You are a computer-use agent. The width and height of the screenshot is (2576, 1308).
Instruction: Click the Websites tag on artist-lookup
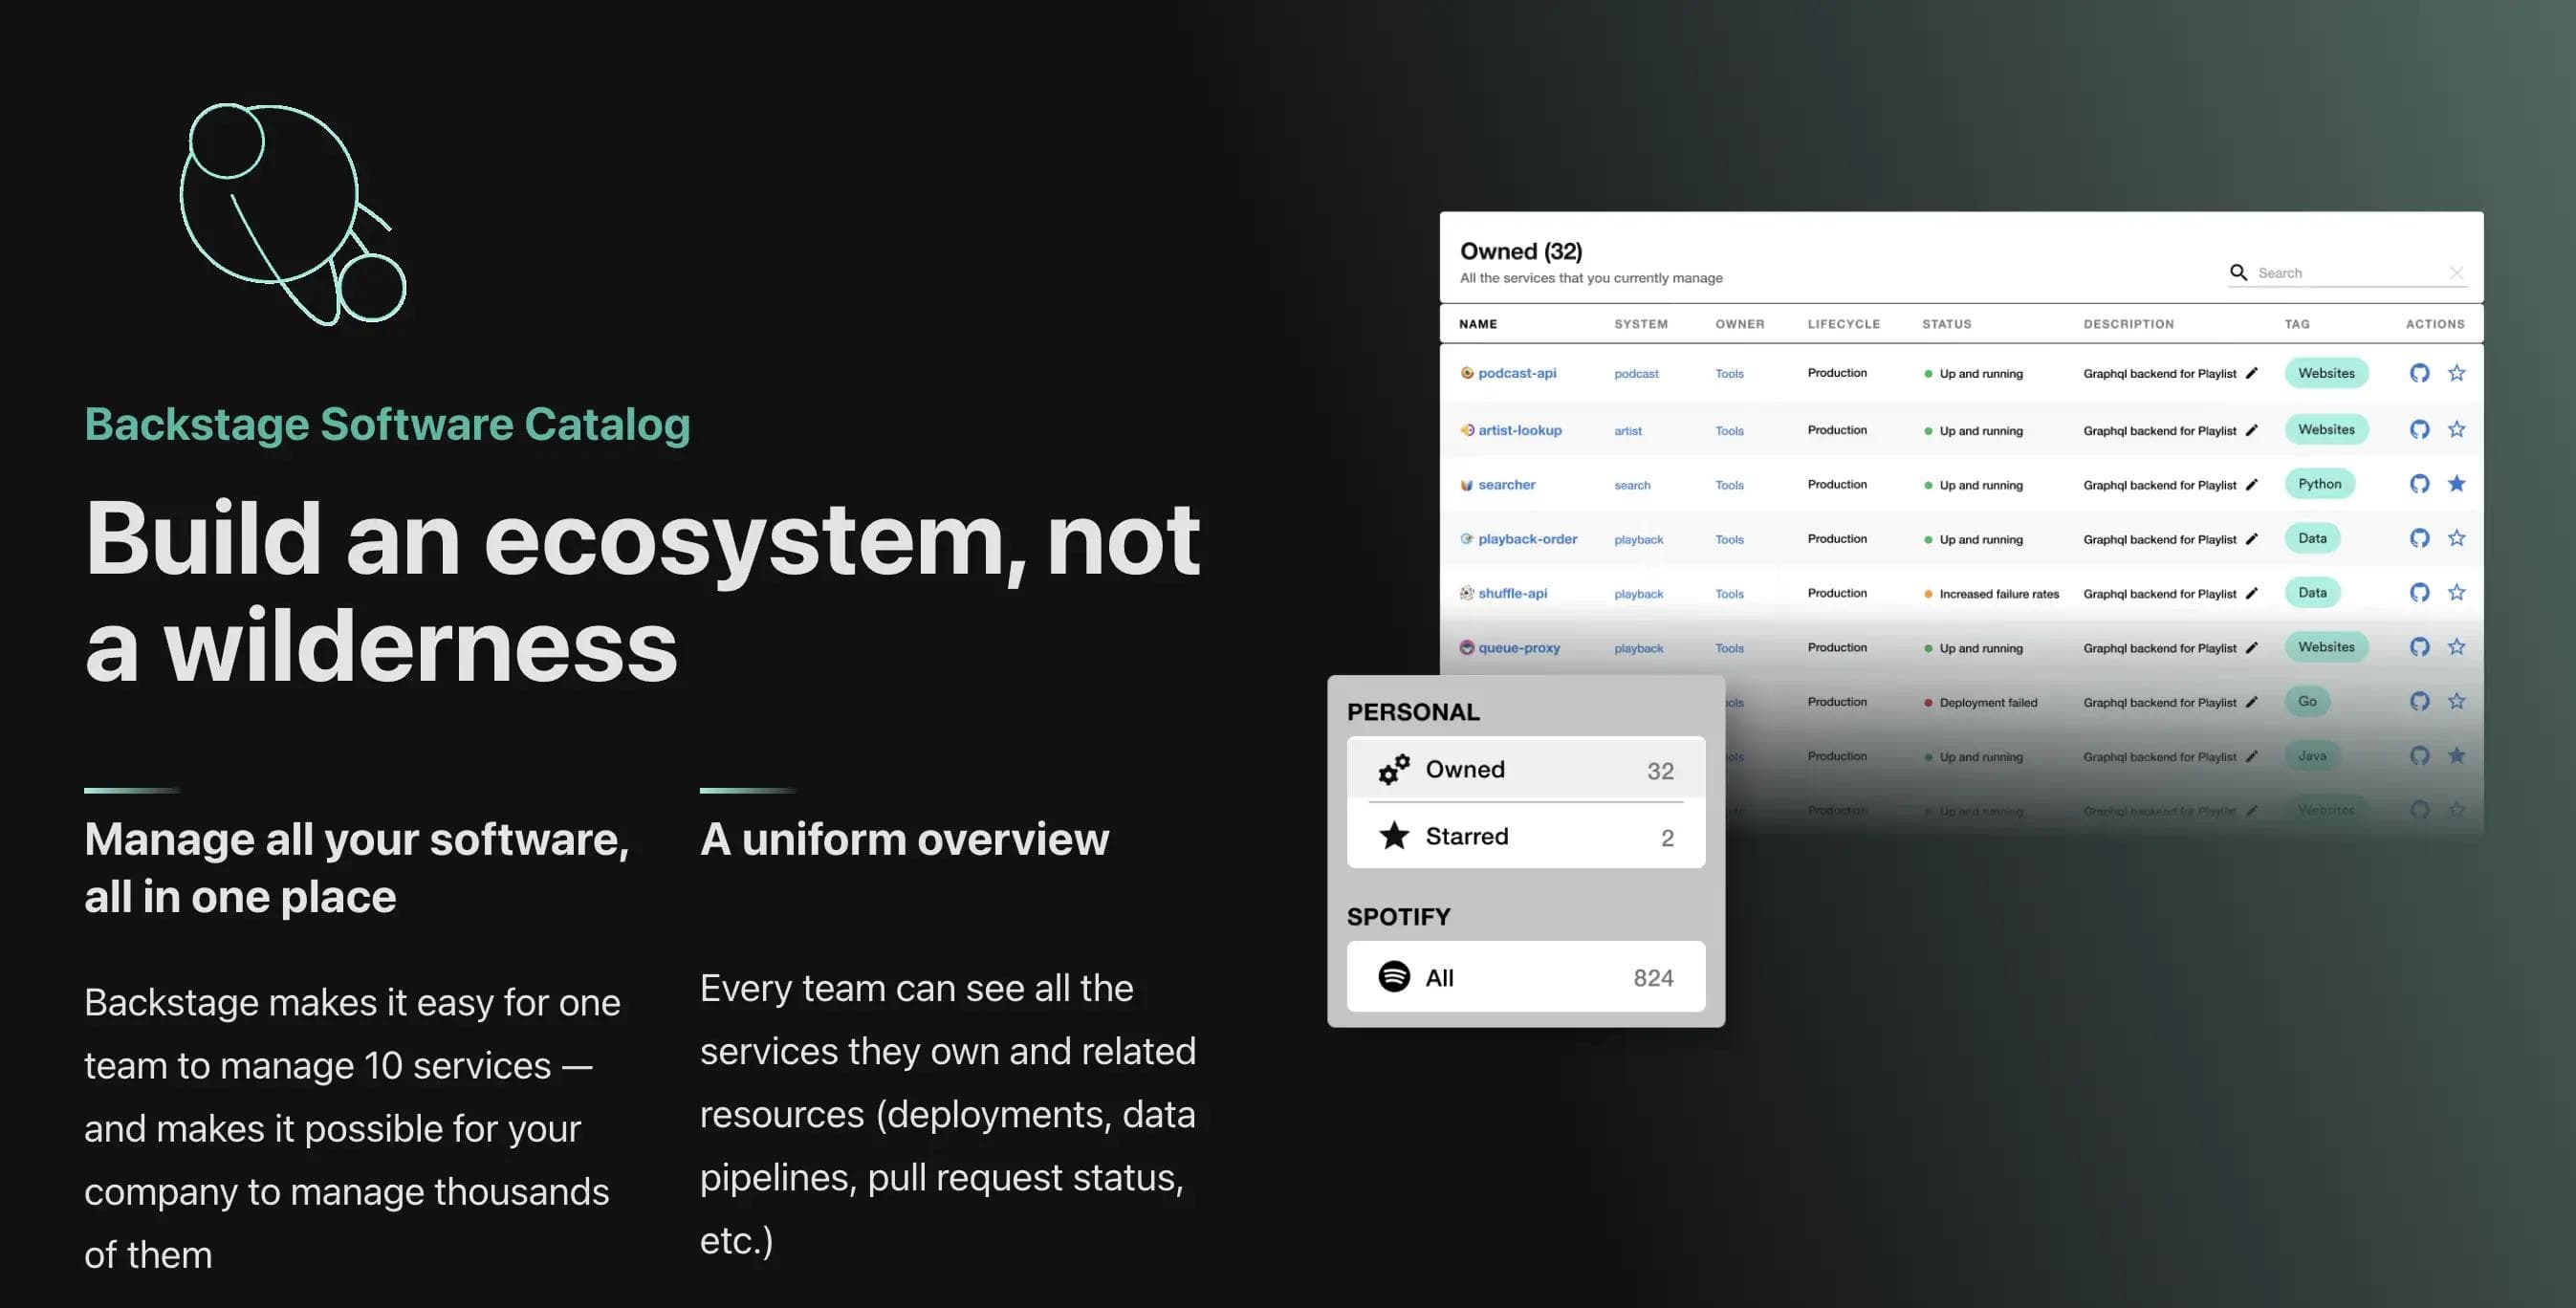(2326, 429)
